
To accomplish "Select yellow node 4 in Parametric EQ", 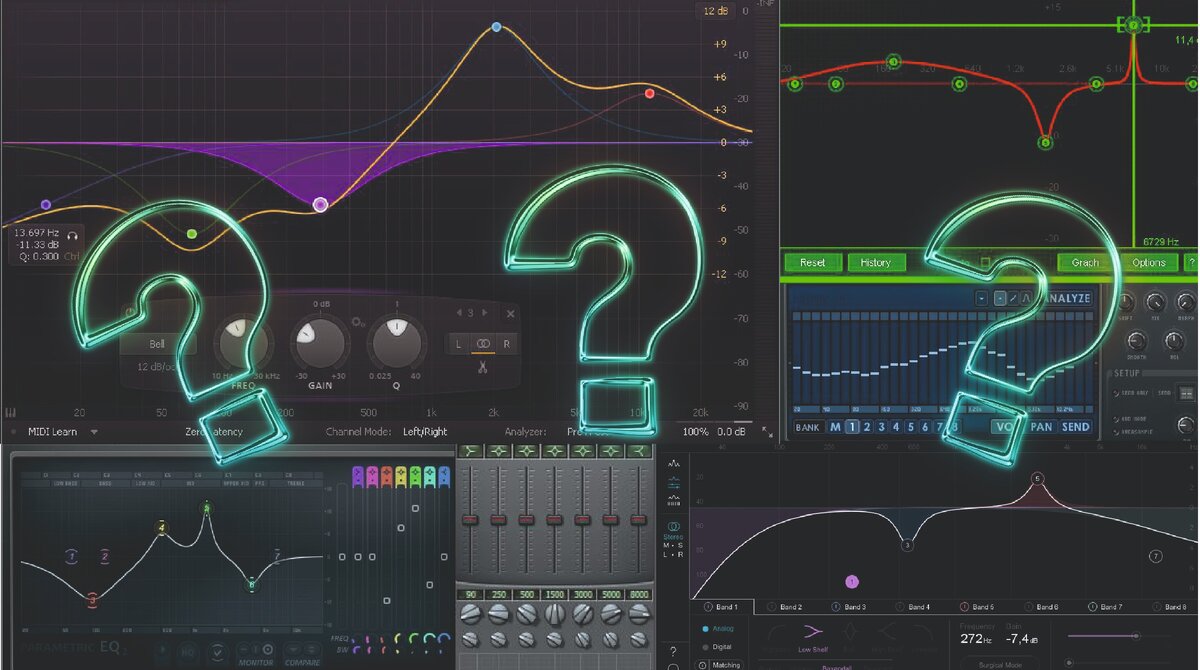I will tap(162, 527).
